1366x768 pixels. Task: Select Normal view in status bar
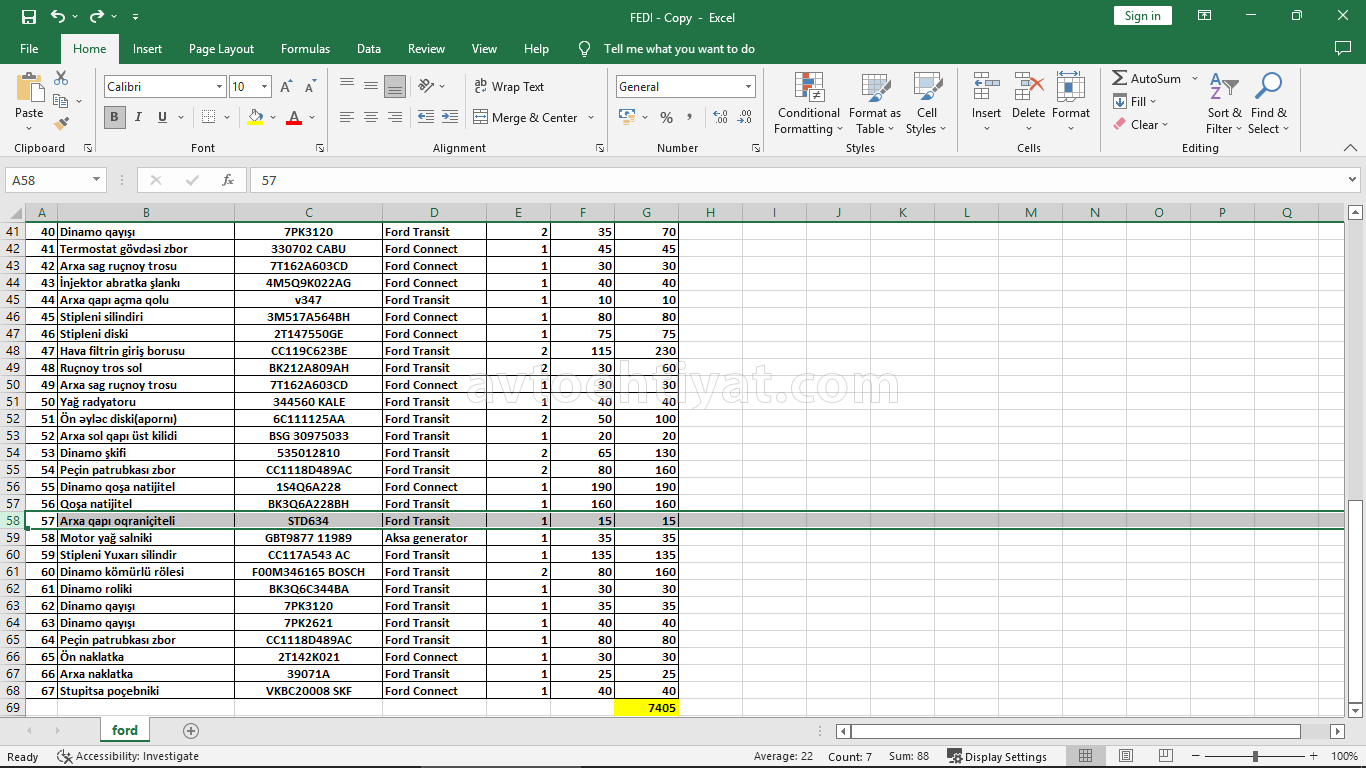point(1085,756)
